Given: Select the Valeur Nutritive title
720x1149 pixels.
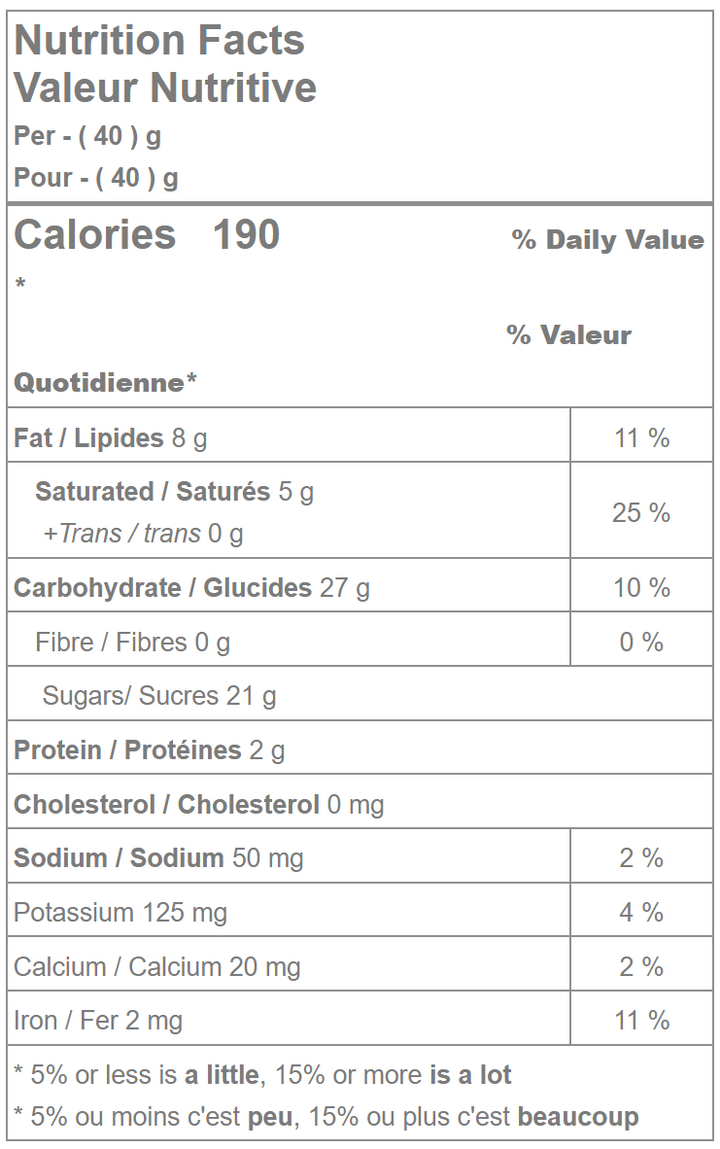Looking at the screenshot, I should (165, 88).
